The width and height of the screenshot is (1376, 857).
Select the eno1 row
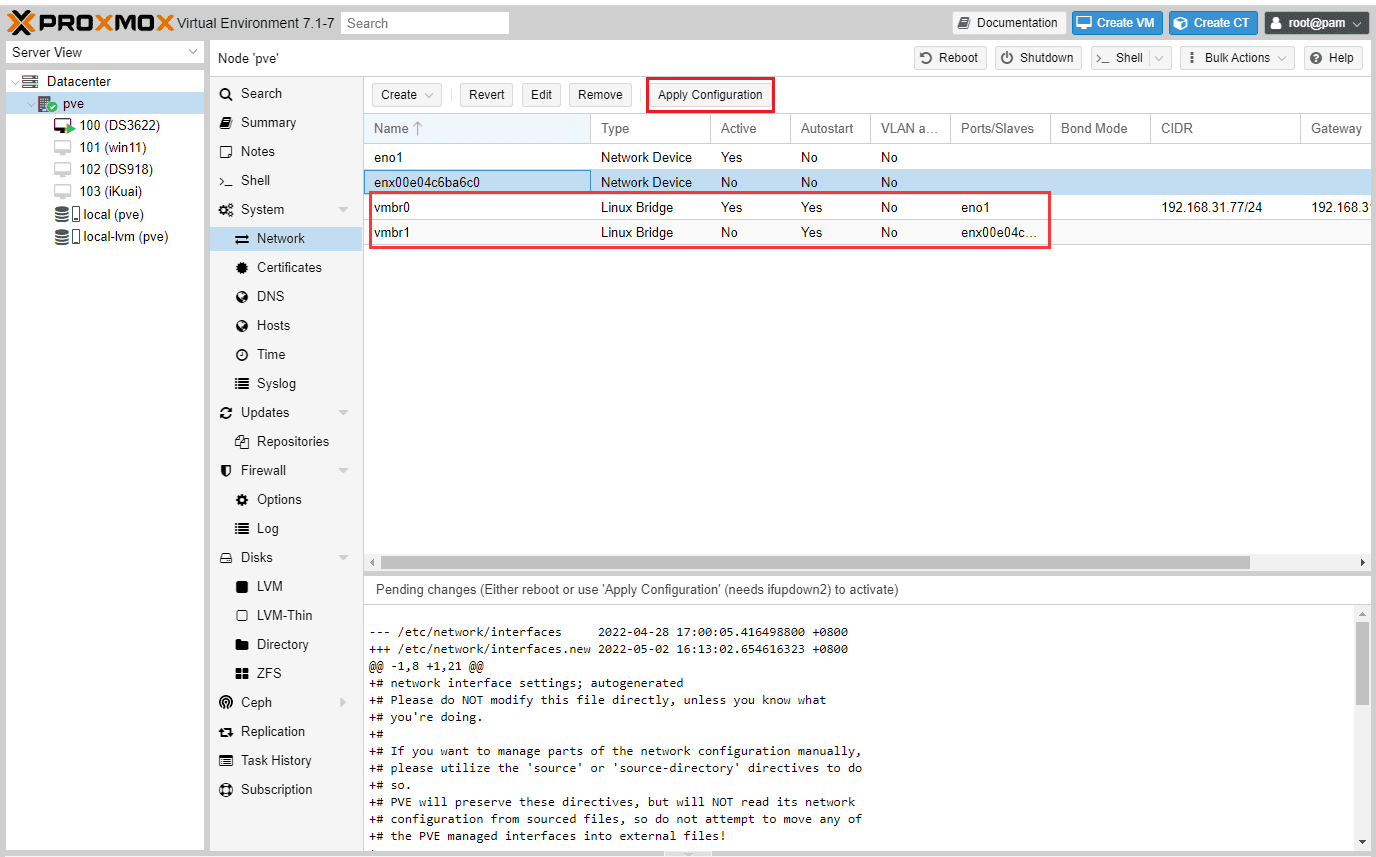pyautogui.click(x=866, y=157)
